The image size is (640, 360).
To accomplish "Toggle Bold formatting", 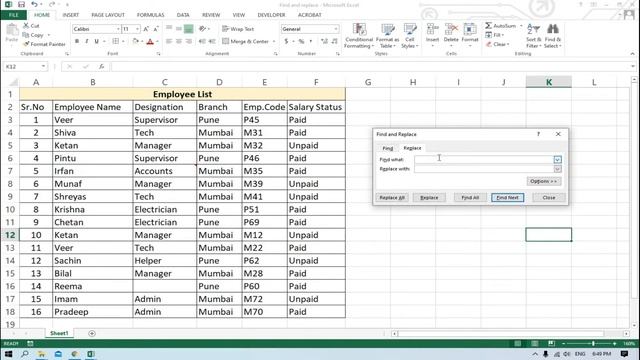I will click(77, 41).
